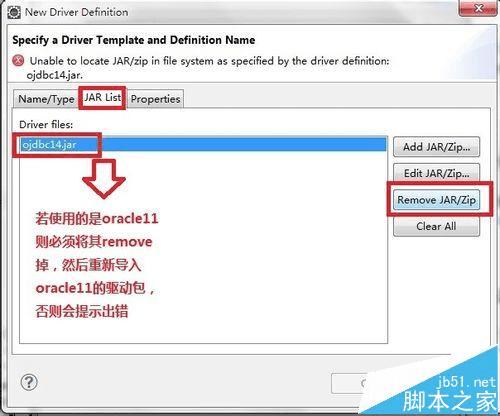
Task: Click the Edit JAR/Zip... button
Action: click(x=436, y=173)
